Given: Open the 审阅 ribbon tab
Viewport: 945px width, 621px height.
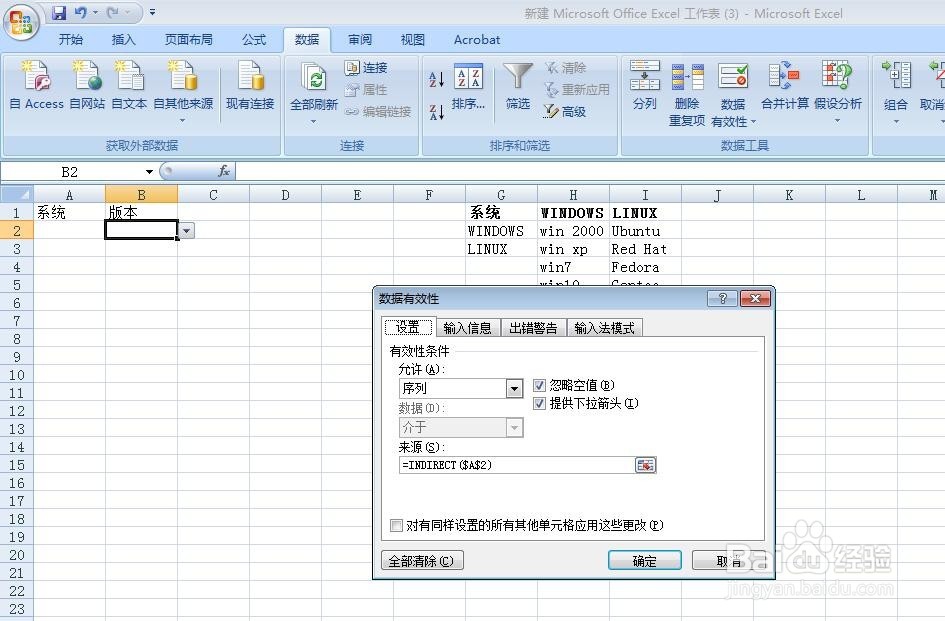Looking at the screenshot, I should click(x=359, y=40).
